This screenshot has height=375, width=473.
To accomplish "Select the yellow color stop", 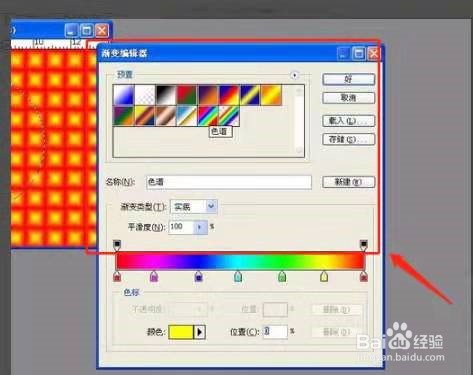I will tap(324, 276).
